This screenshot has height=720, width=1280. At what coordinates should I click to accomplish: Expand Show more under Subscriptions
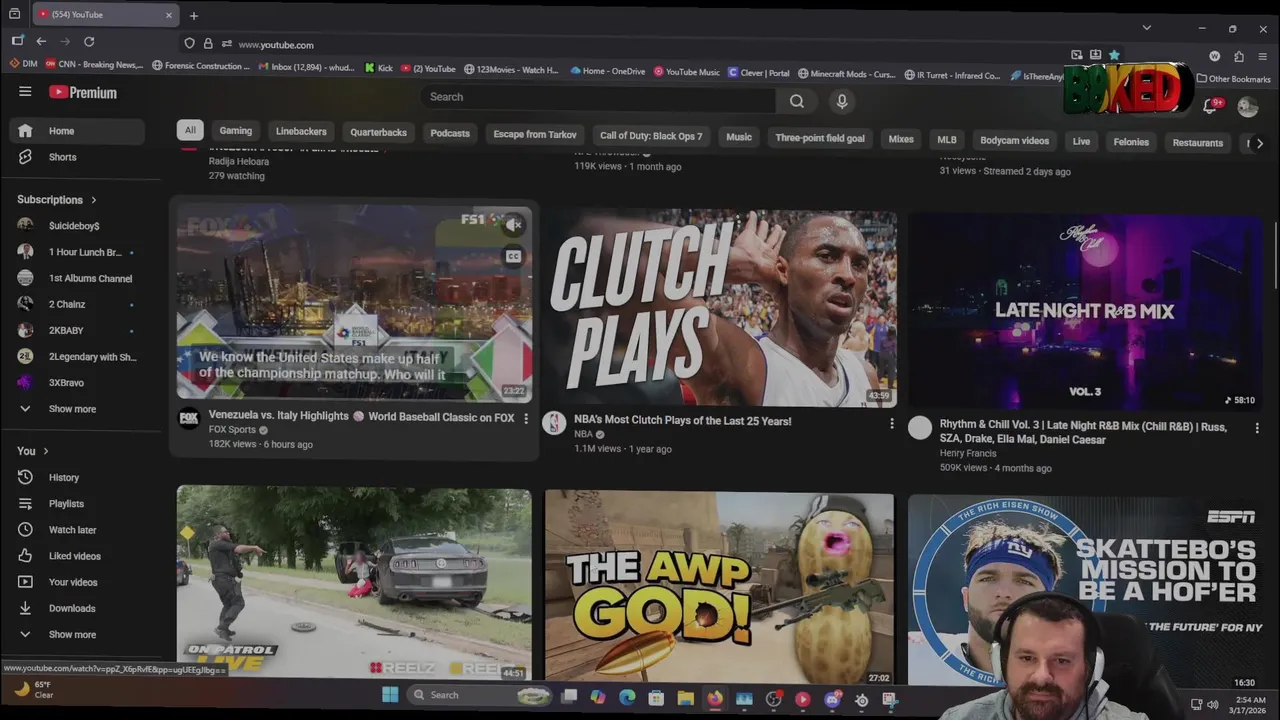coord(72,409)
